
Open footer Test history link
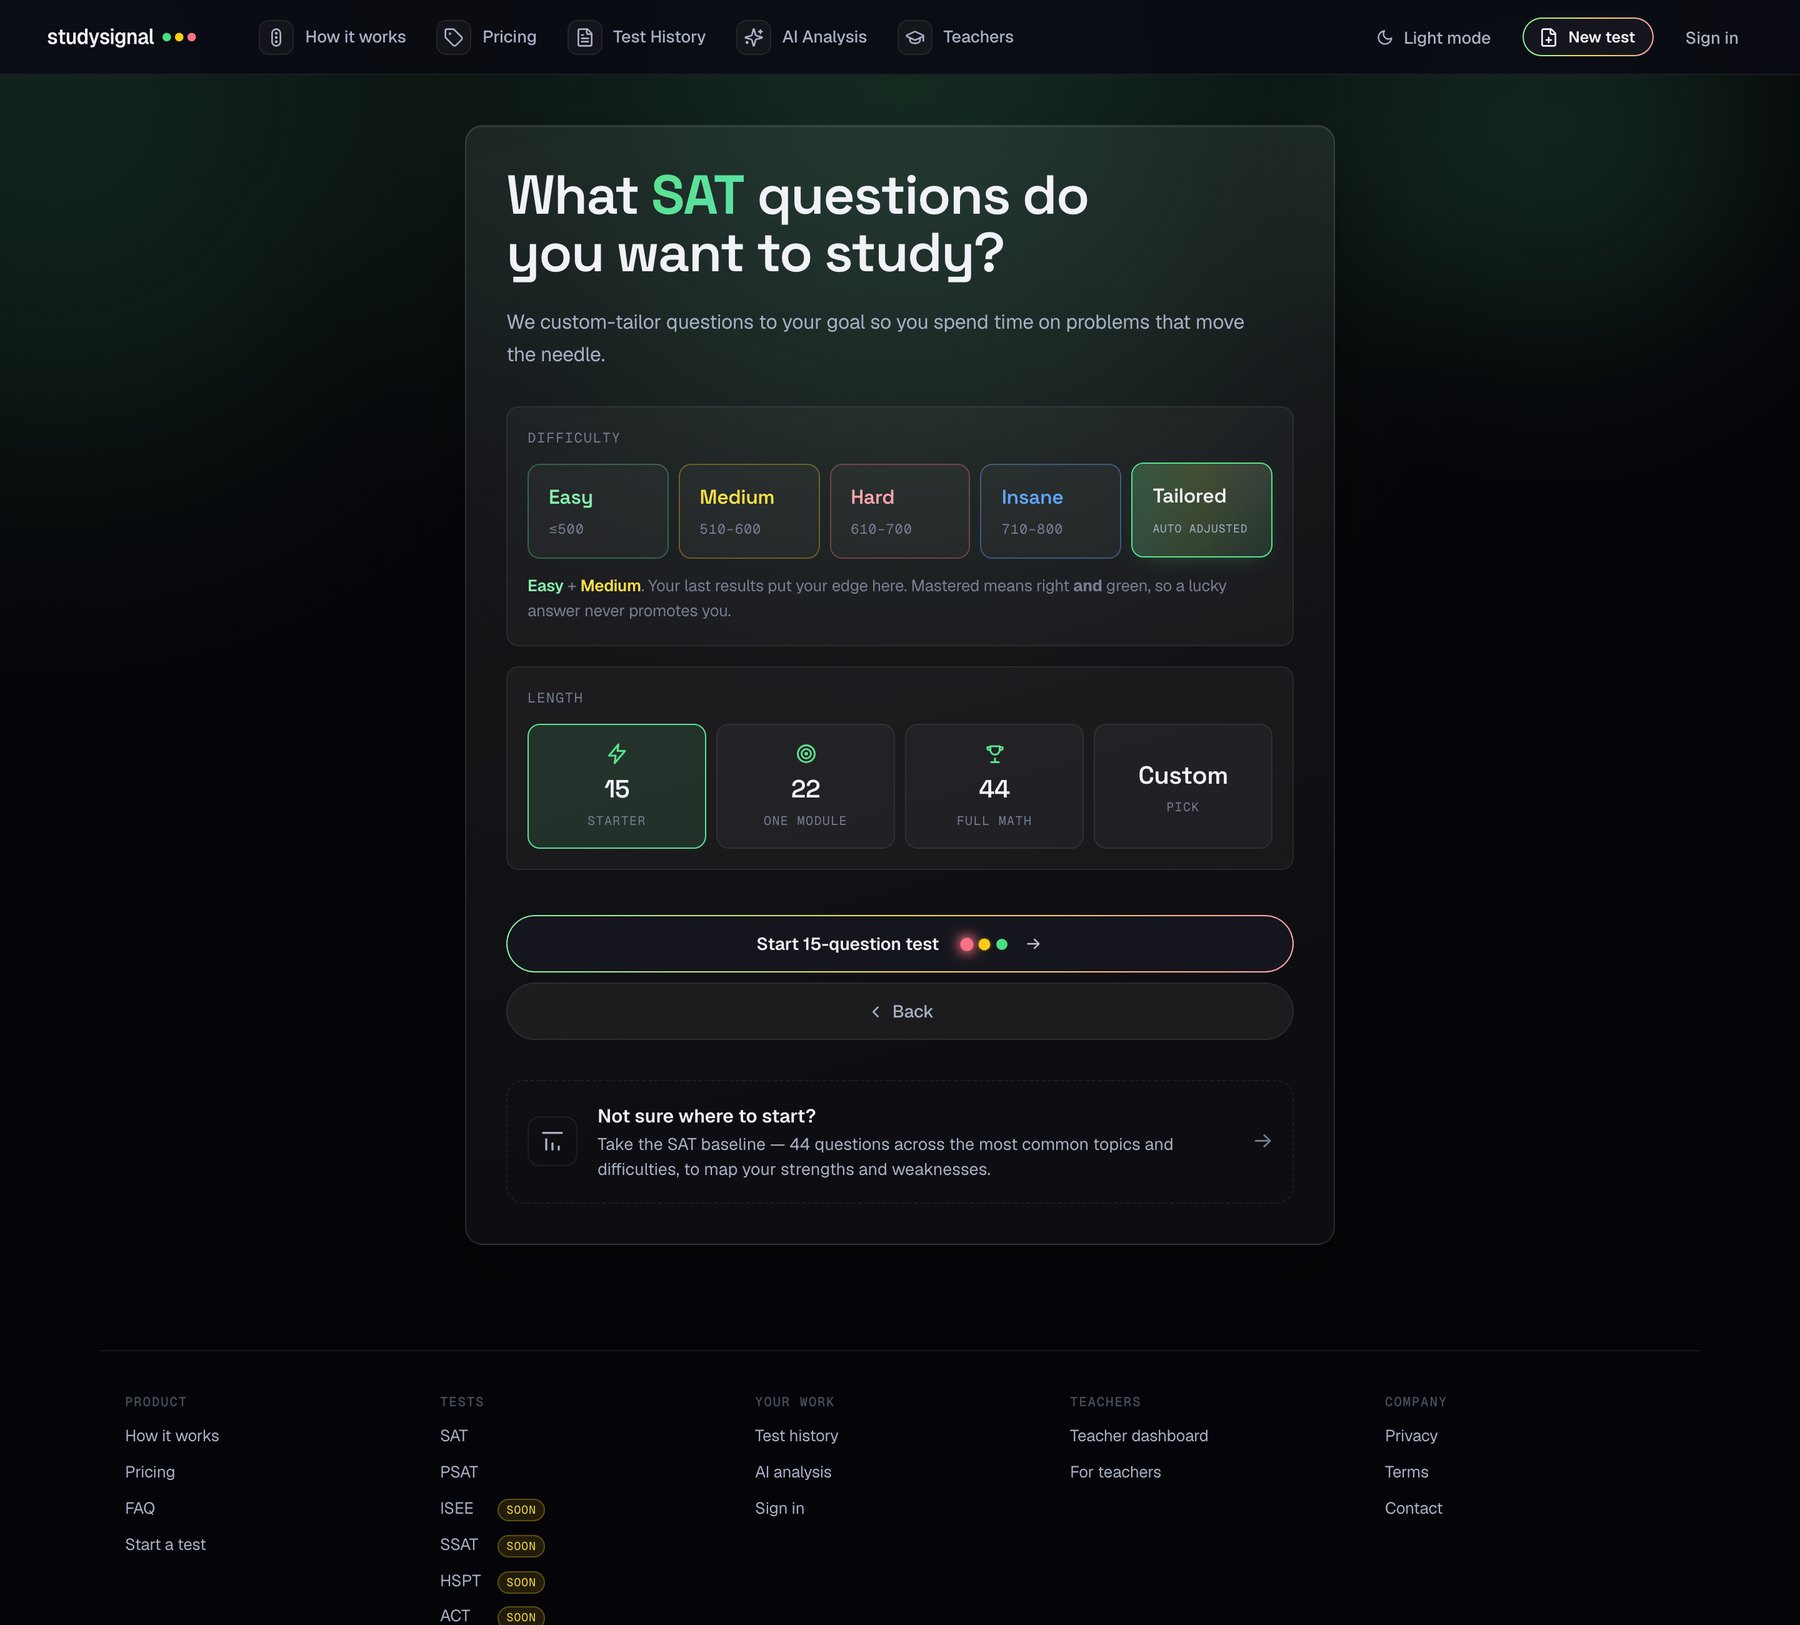[x=797, y=1436]
